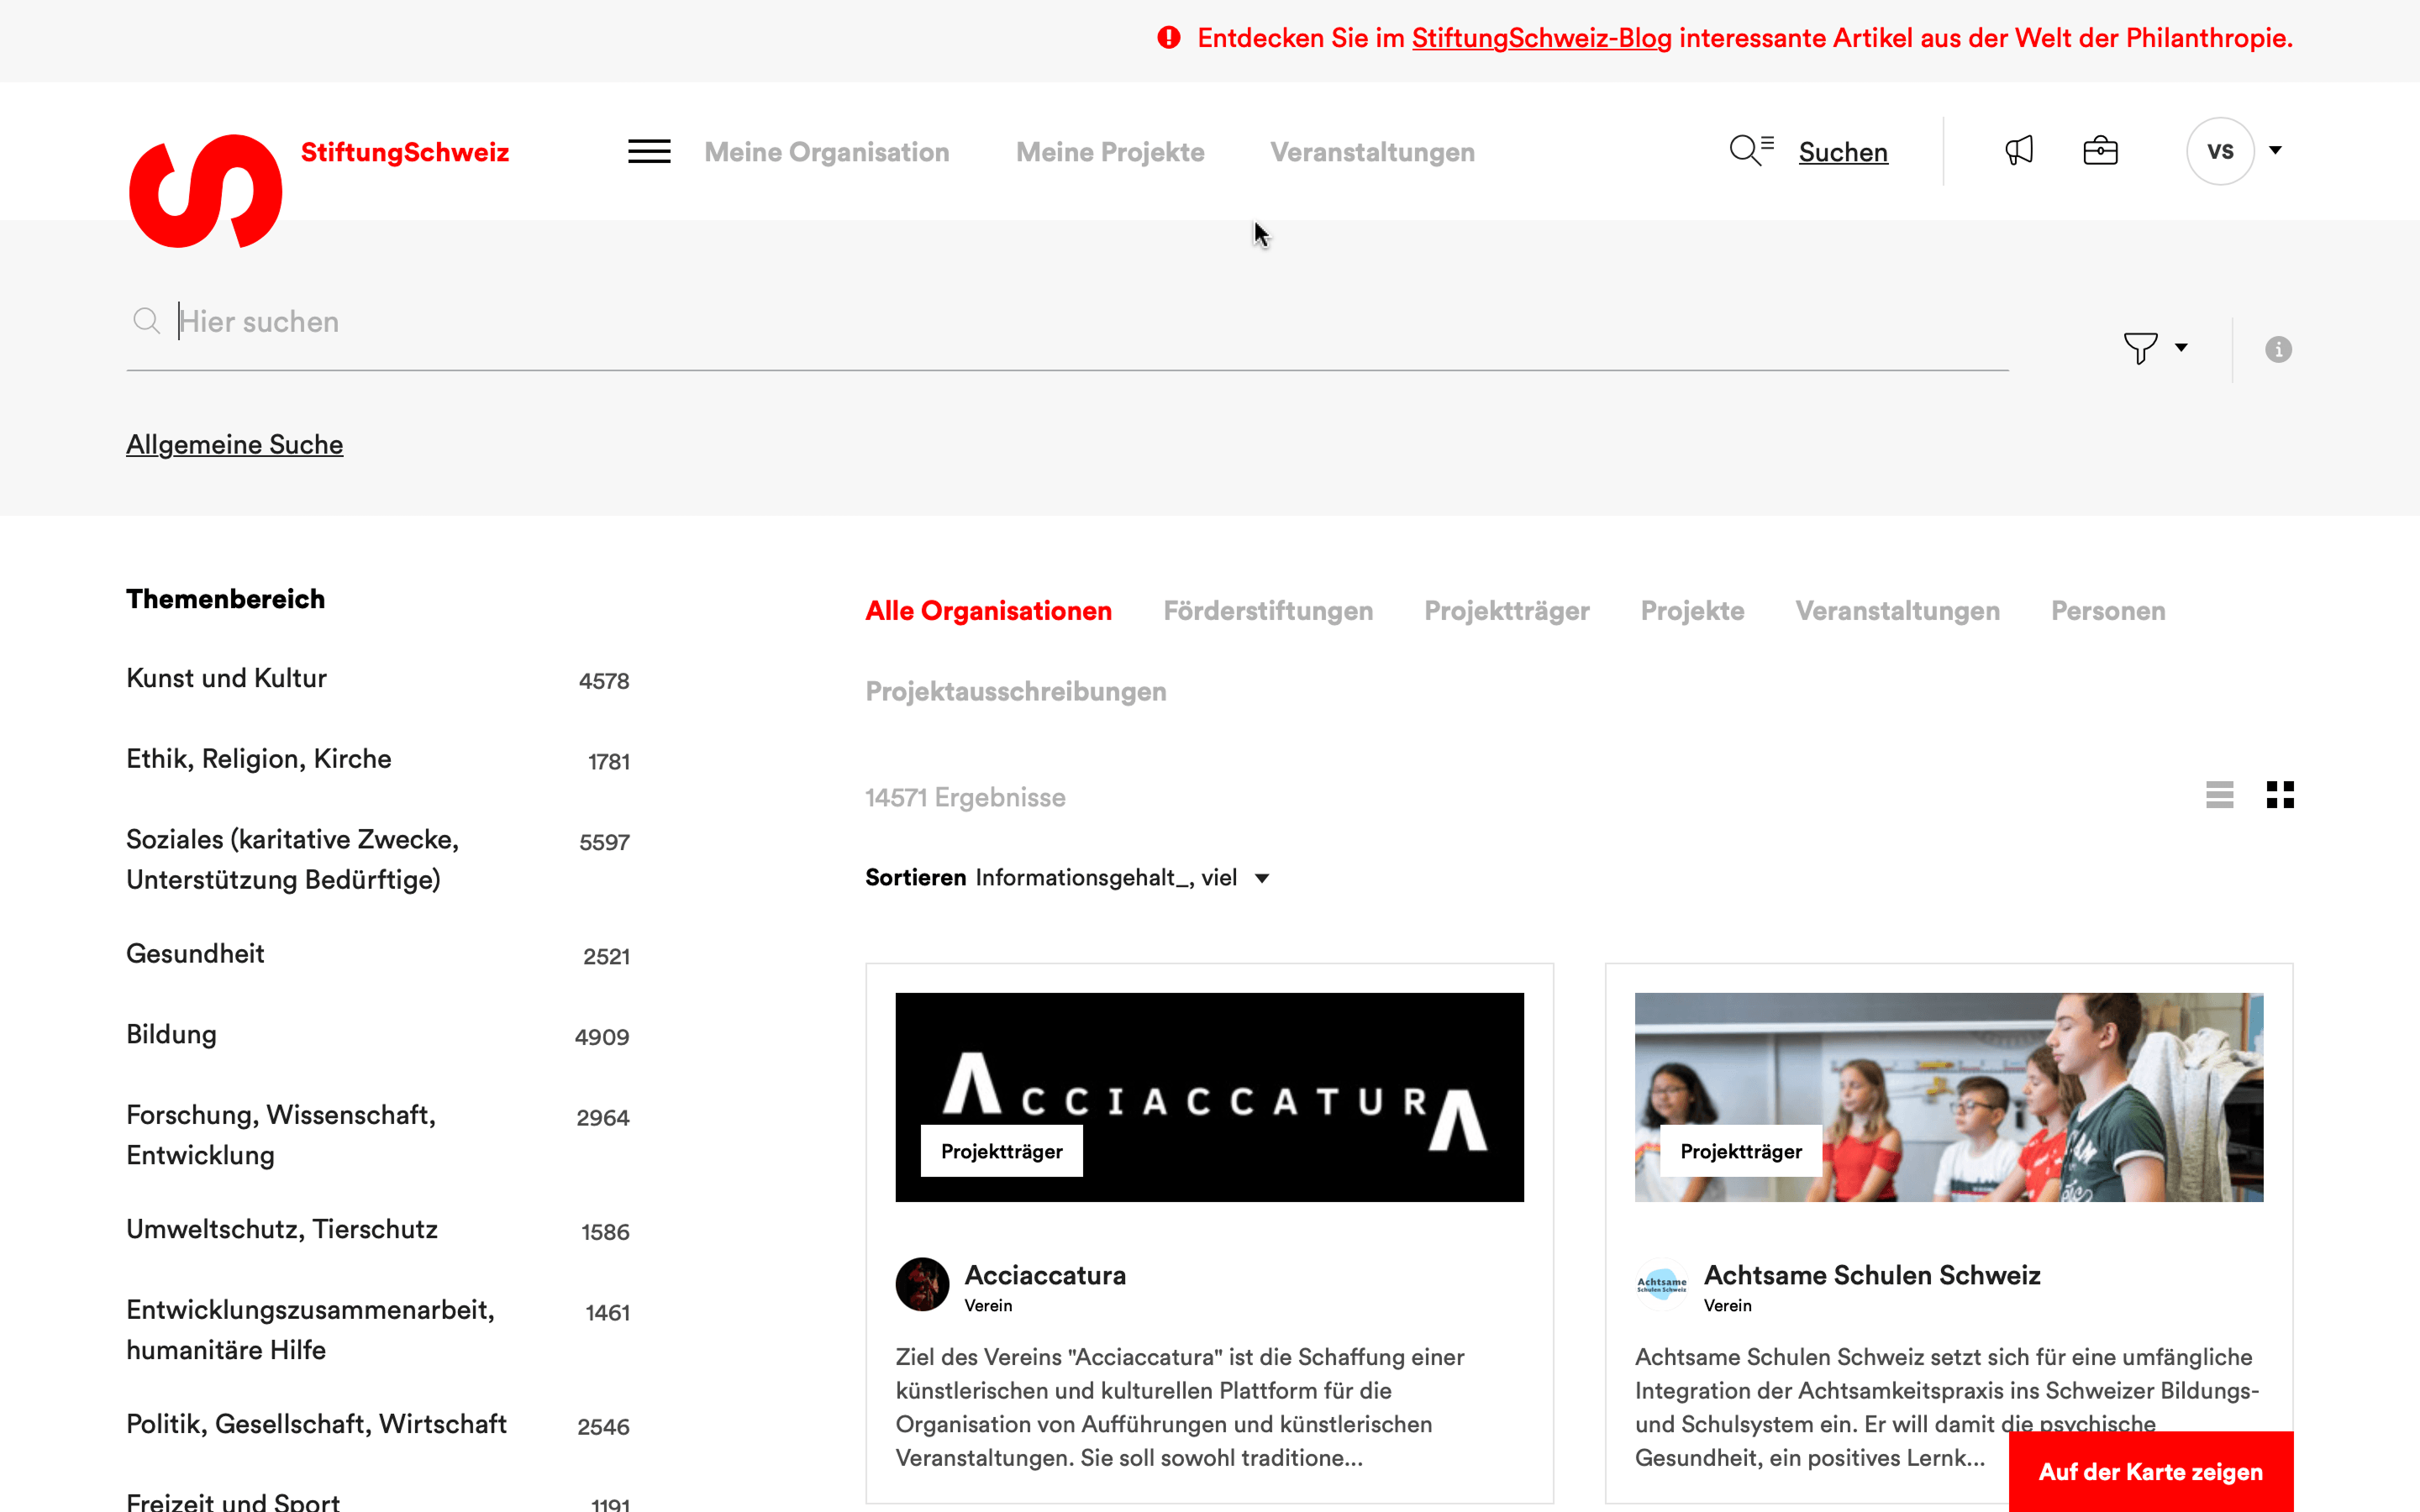Select the Förderstiftungen tab
This screenshot has height=1512, width=2420.
pyautogui.click(x=1268, y=611)
